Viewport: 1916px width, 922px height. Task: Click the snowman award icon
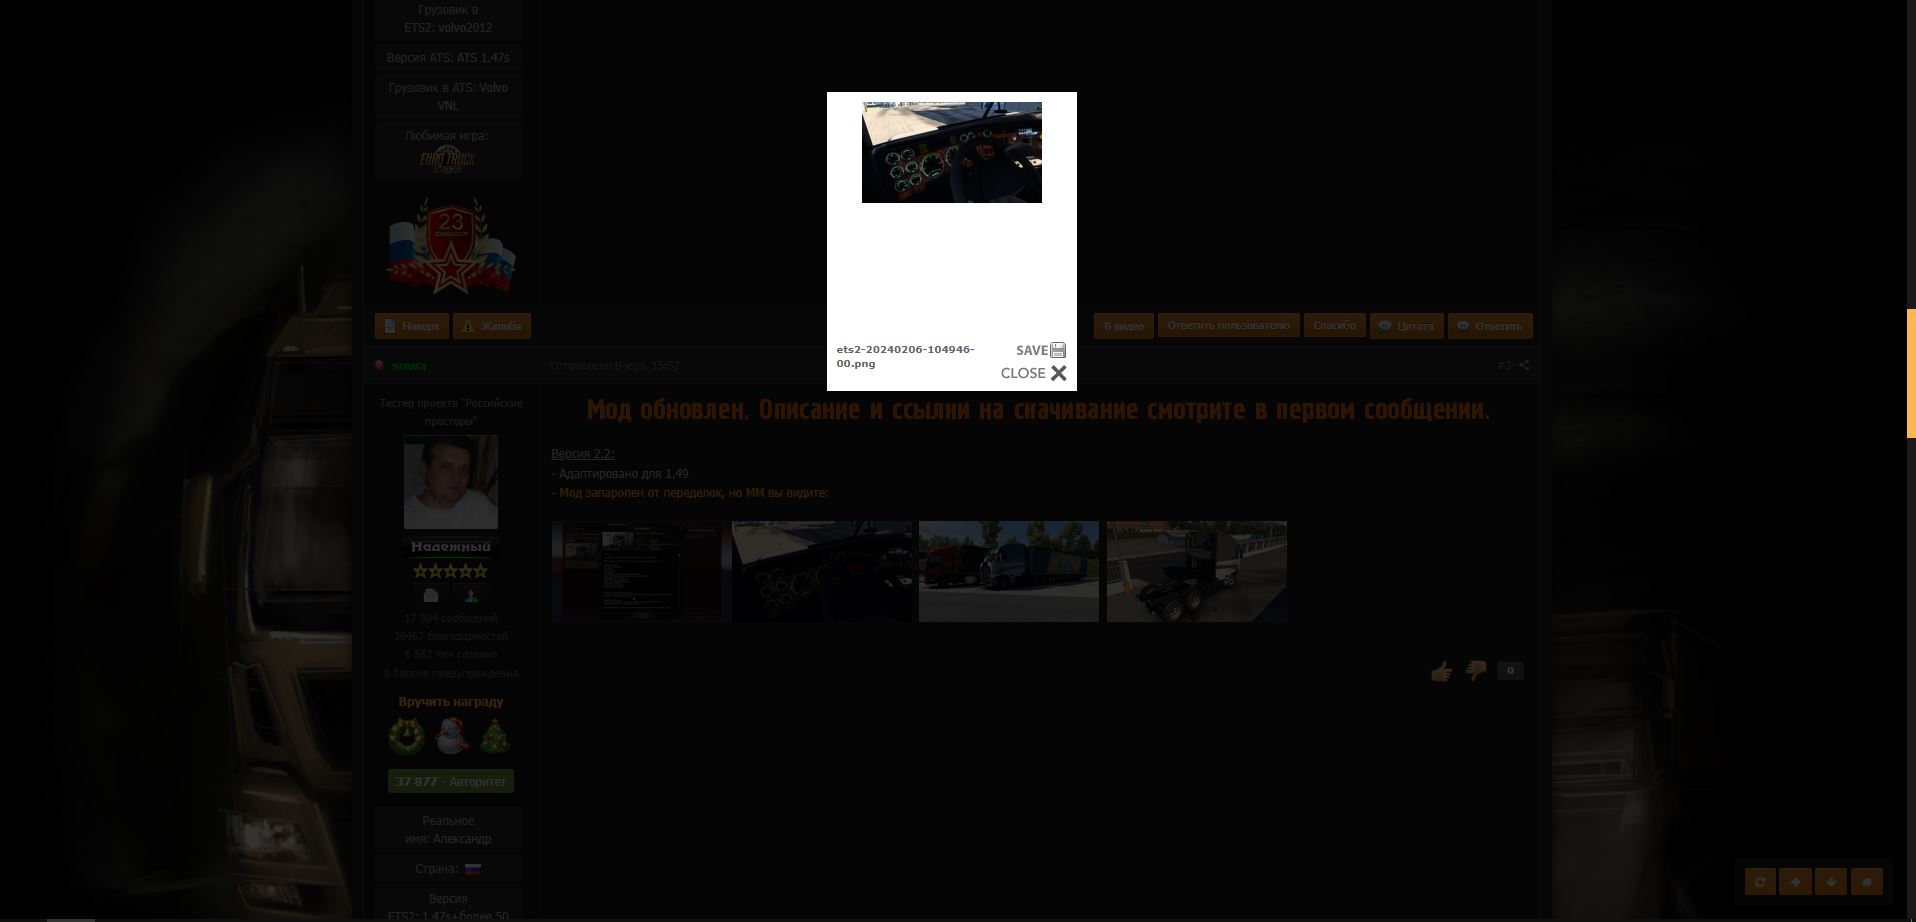pyautogui.click(x=452, y=737)
